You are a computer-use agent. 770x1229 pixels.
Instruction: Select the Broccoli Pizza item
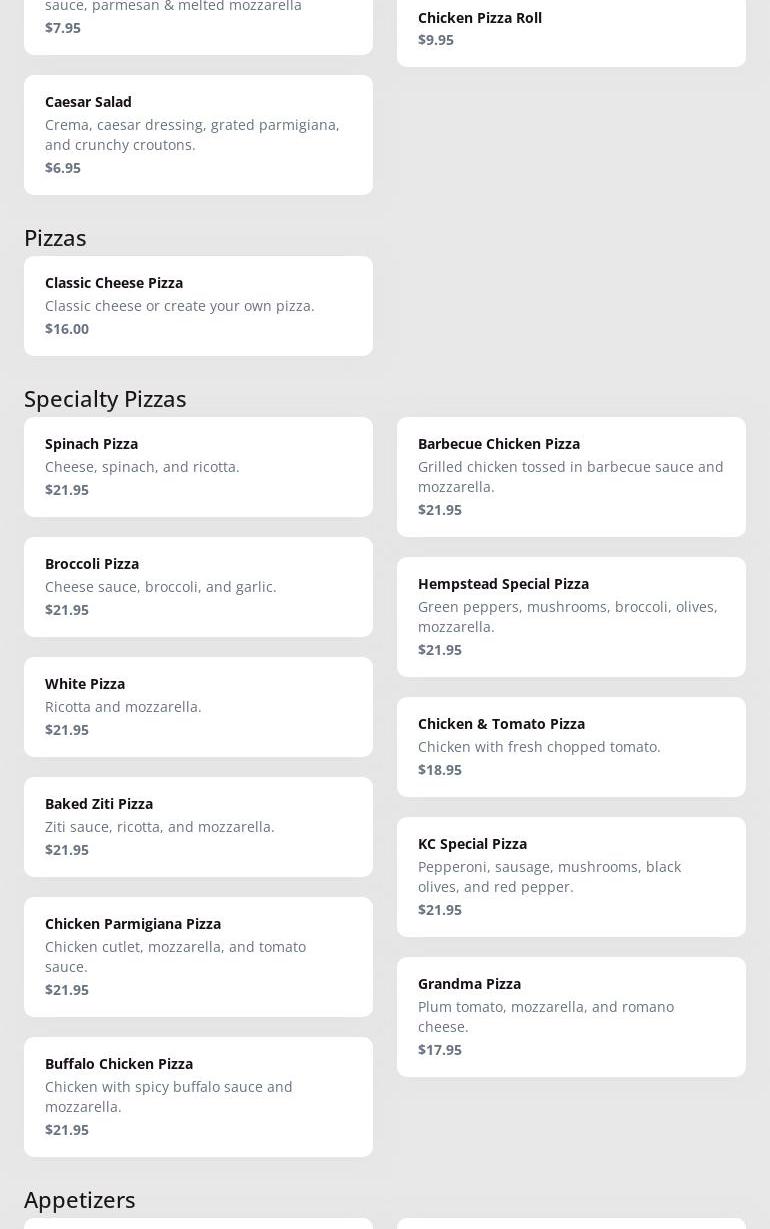198,586
